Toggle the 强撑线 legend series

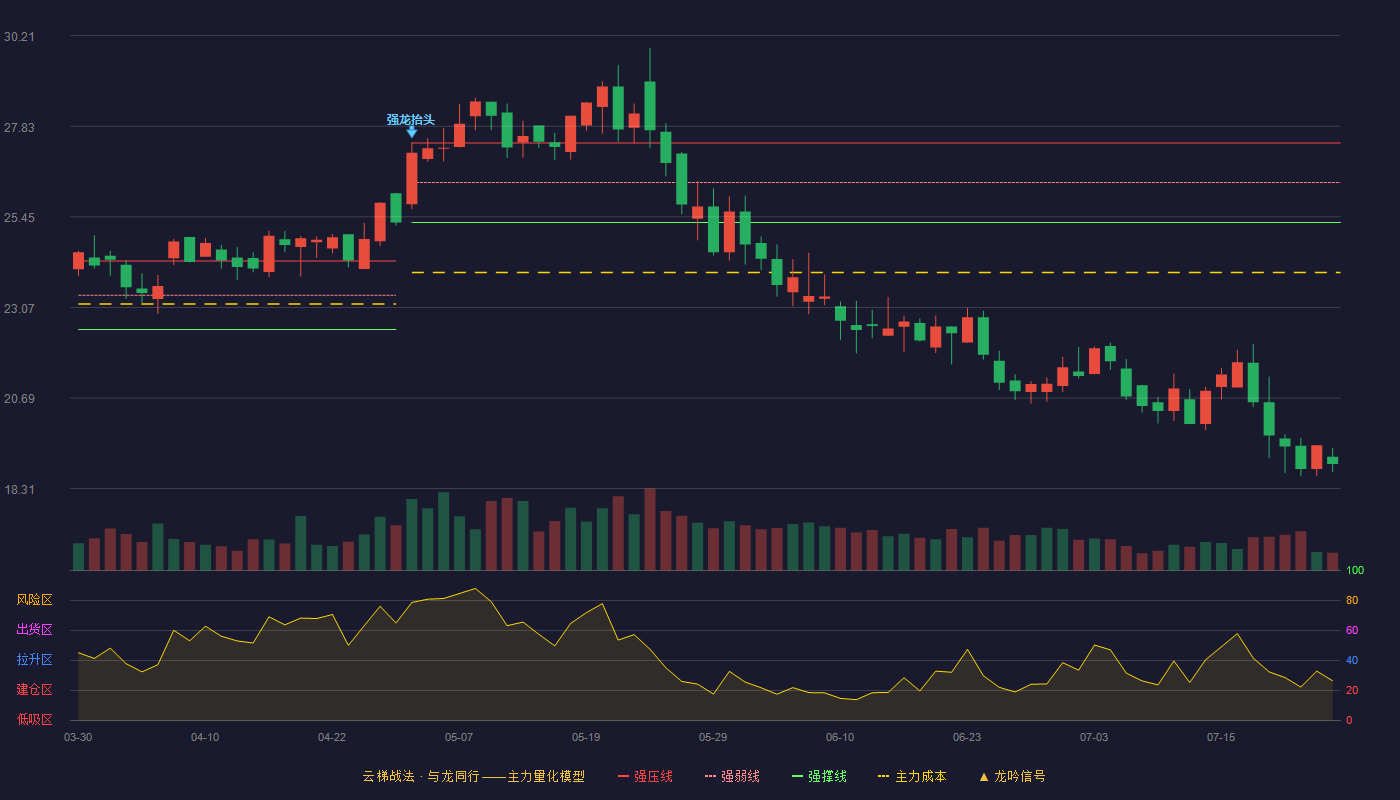tap(819, 776)
